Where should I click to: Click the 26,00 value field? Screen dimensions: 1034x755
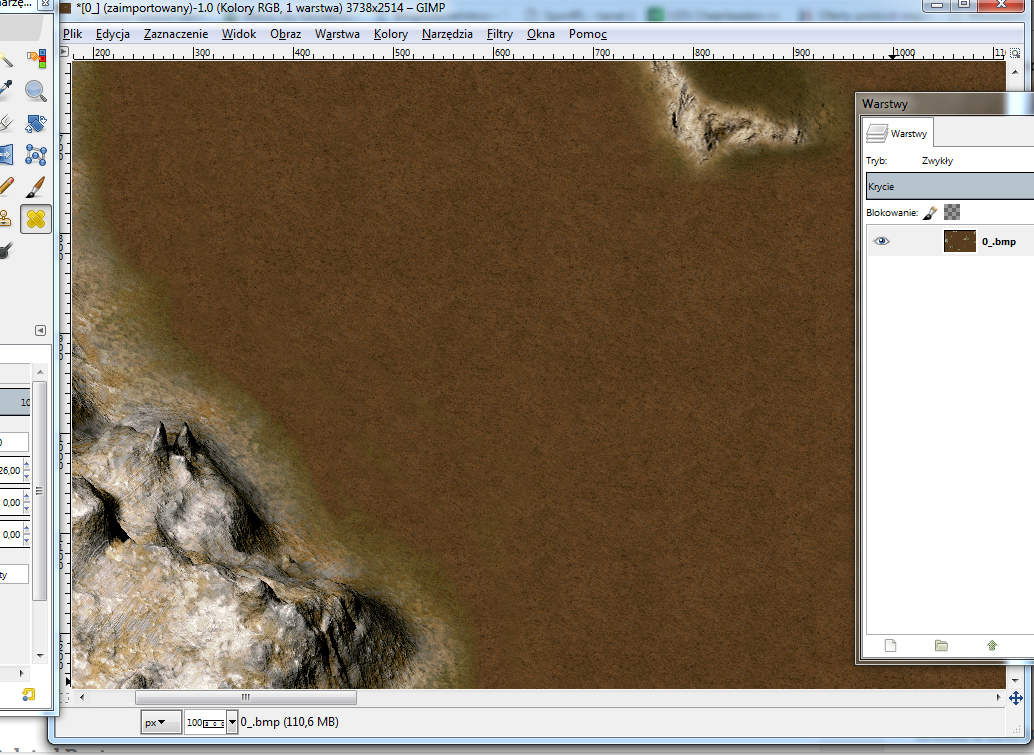[10, 471]
